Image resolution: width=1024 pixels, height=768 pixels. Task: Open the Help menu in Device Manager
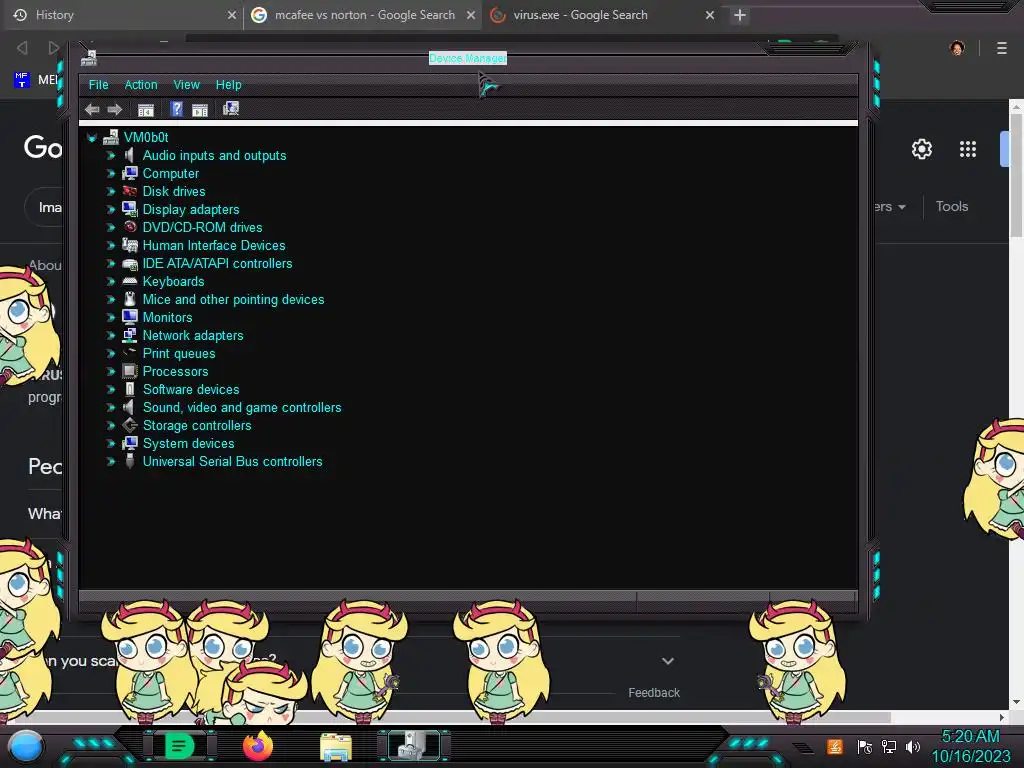[229, 85]
